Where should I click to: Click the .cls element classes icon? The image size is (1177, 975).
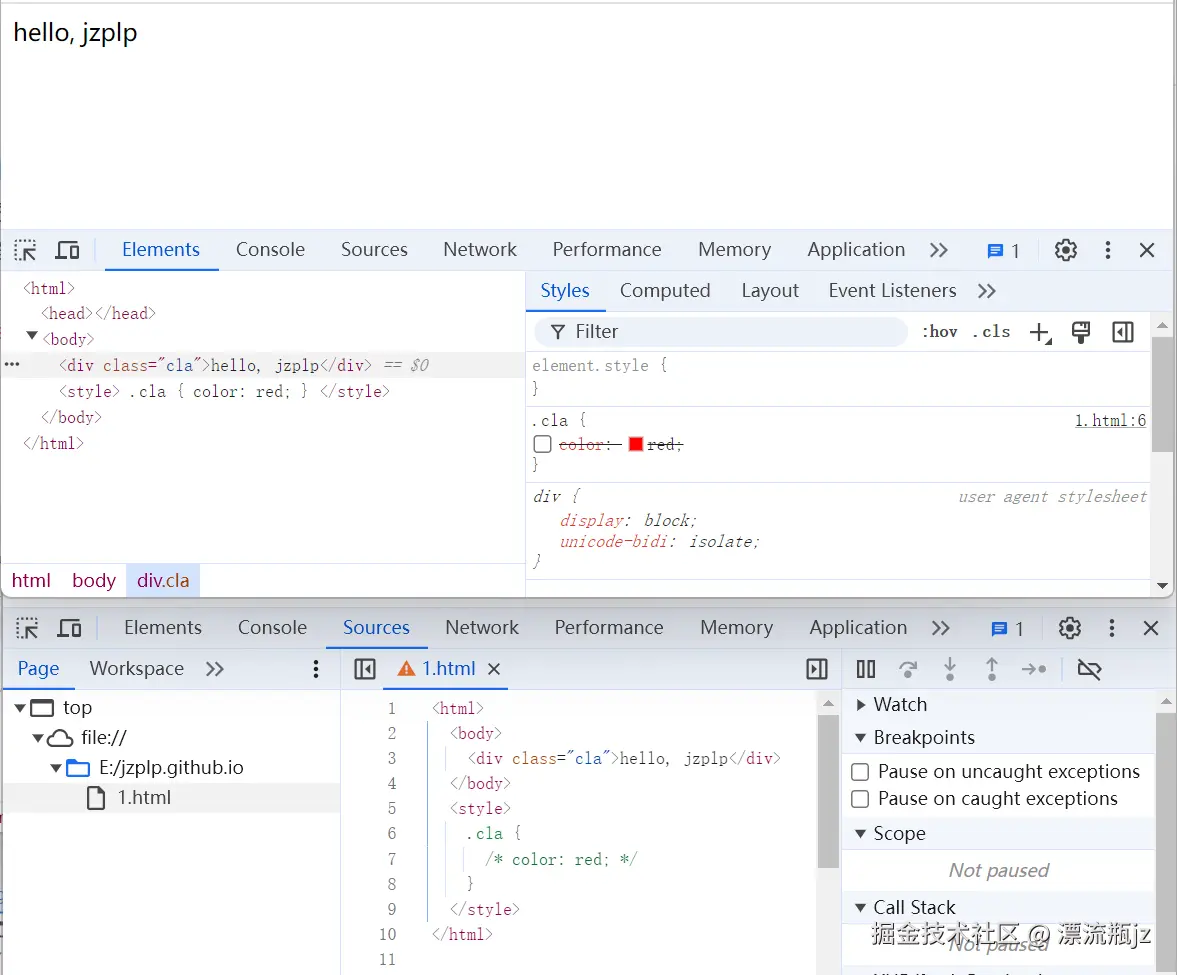tap(990, 331)
